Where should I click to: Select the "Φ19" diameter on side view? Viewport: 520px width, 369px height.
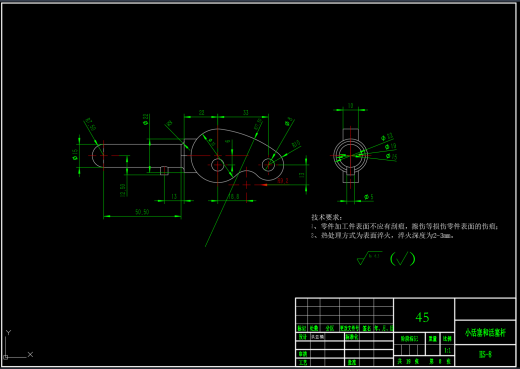[x=390, y=146]
